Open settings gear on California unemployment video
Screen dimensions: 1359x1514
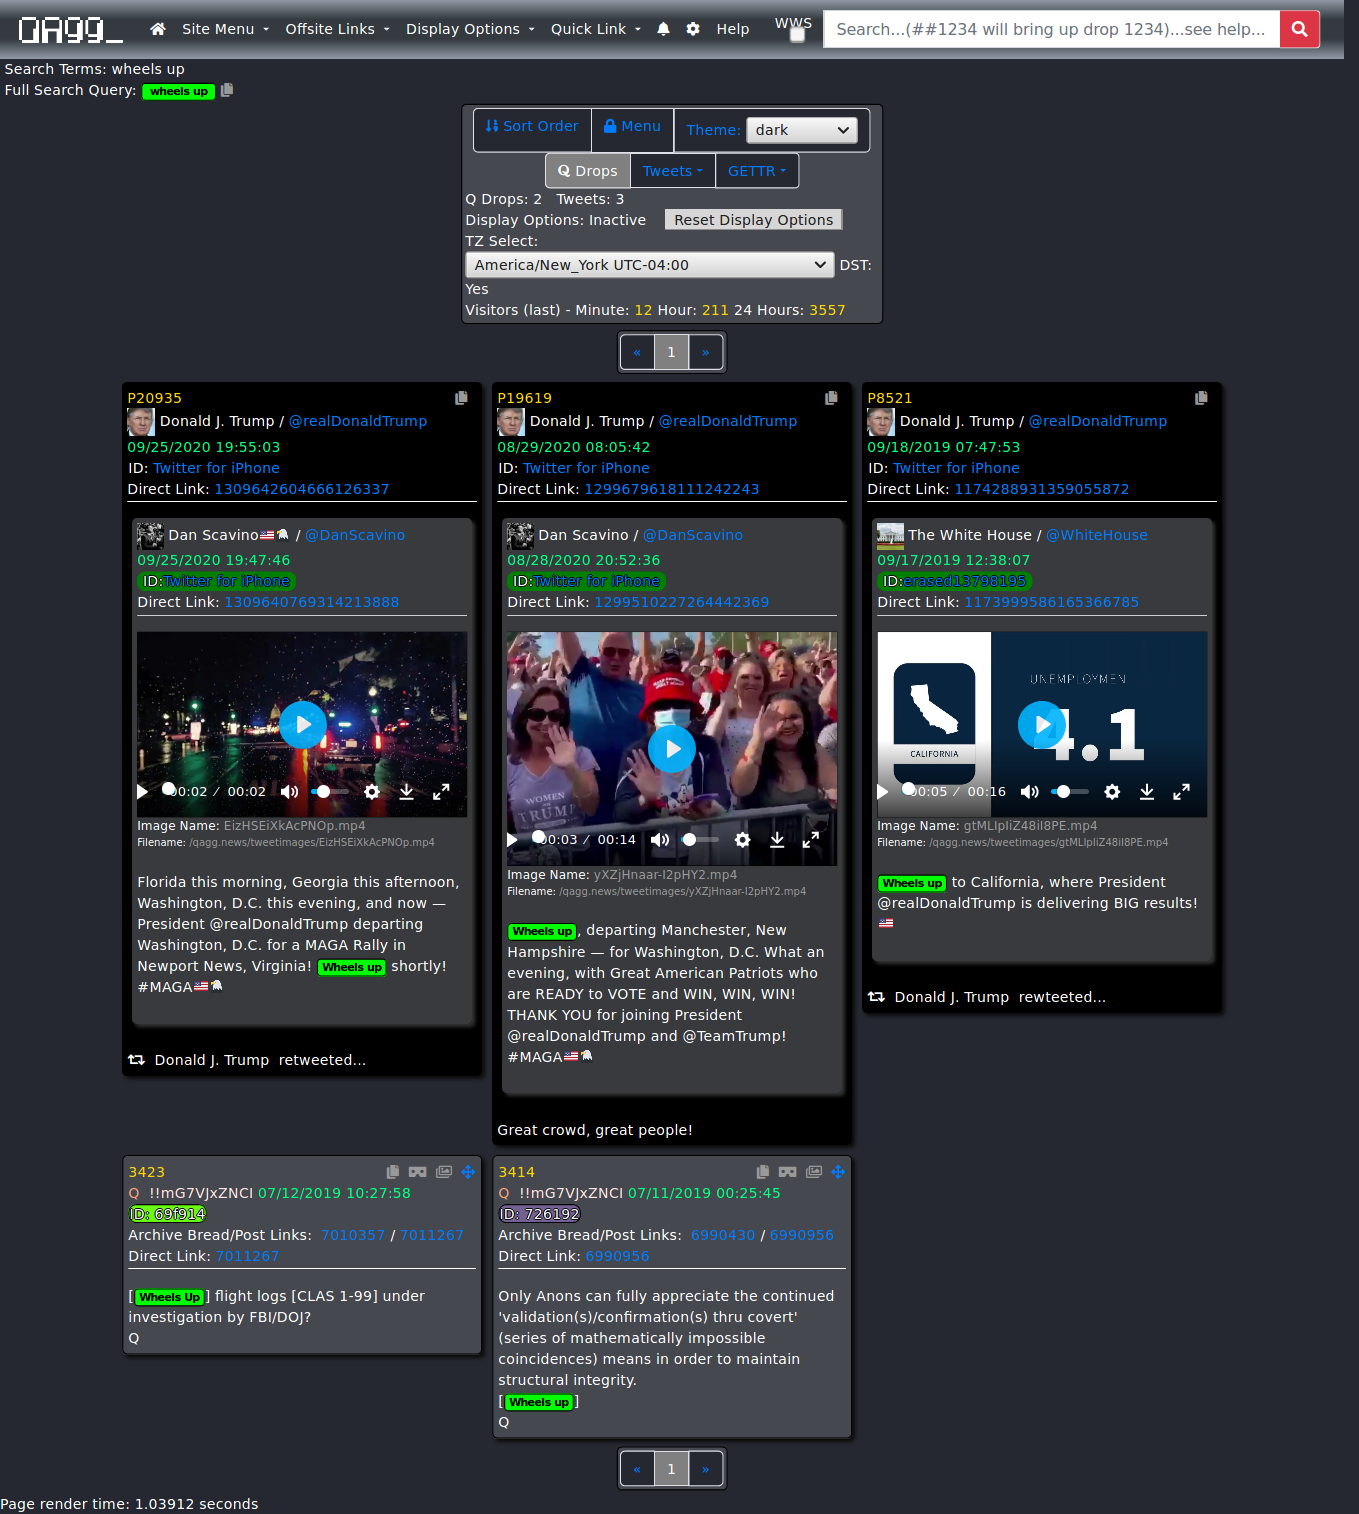[x=1112, y=792]
